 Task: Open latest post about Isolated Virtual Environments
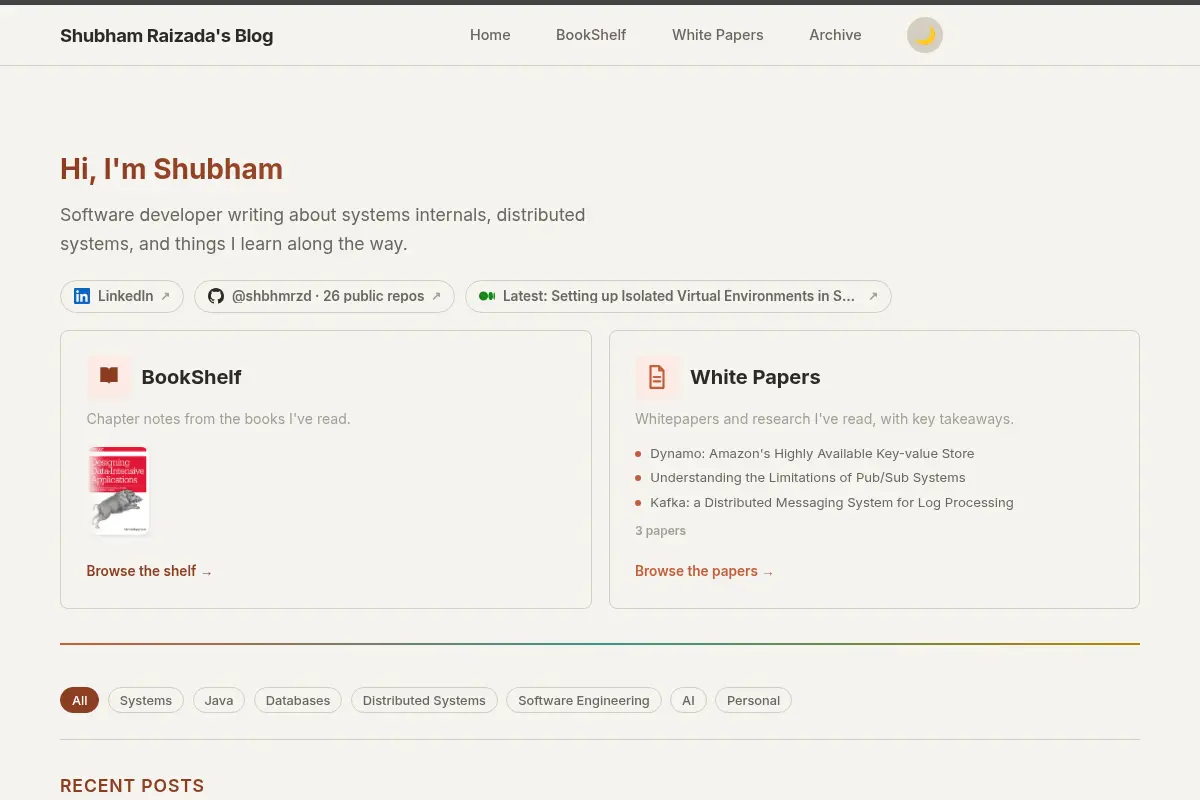(678, 296)
